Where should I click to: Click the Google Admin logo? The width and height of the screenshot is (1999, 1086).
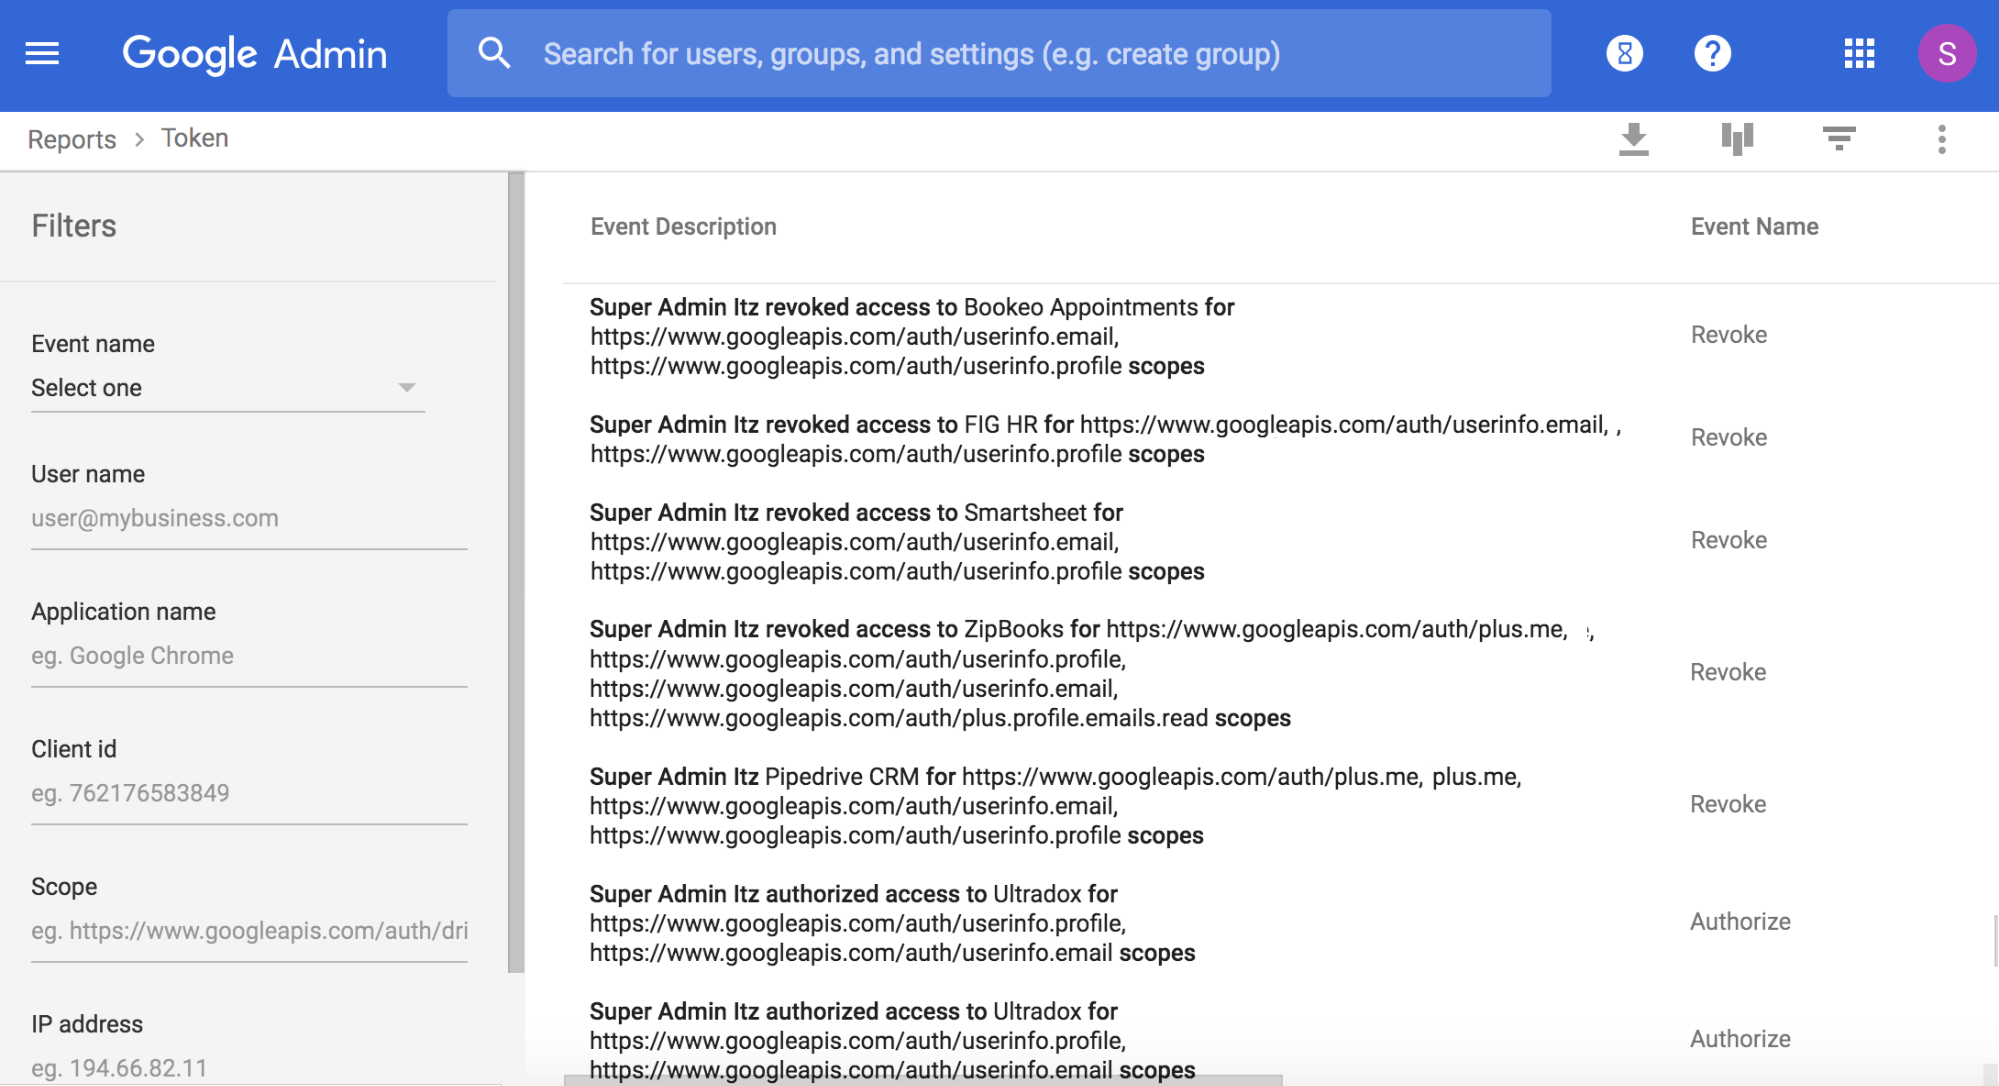254,54
